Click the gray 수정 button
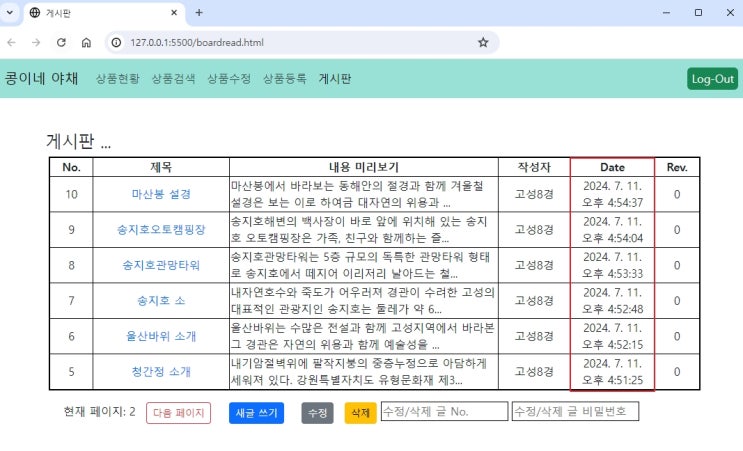This screenshot has height=451, width=743. point(317,413)
